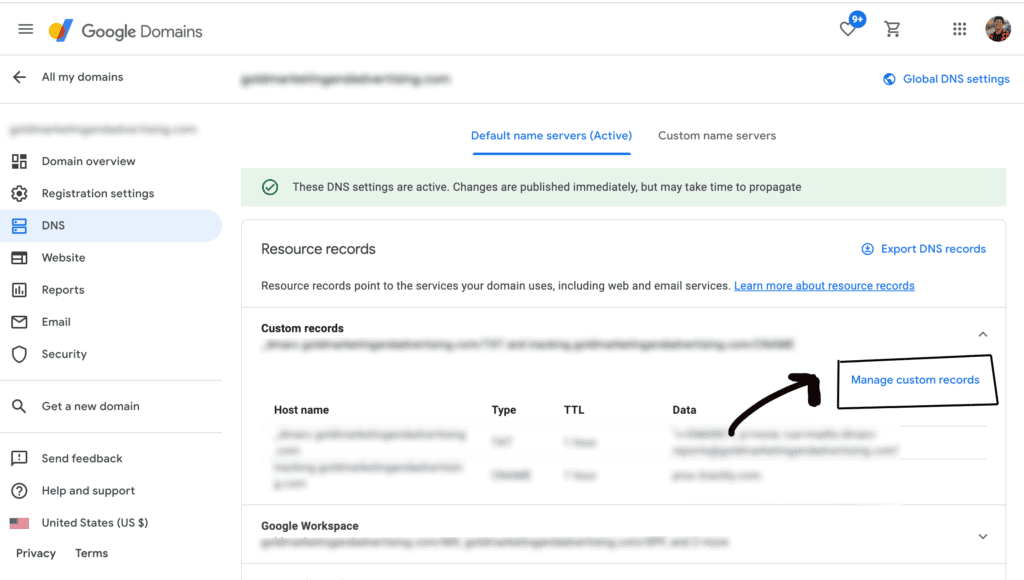
Task: Open the Email section
Action: coord(56,321)
